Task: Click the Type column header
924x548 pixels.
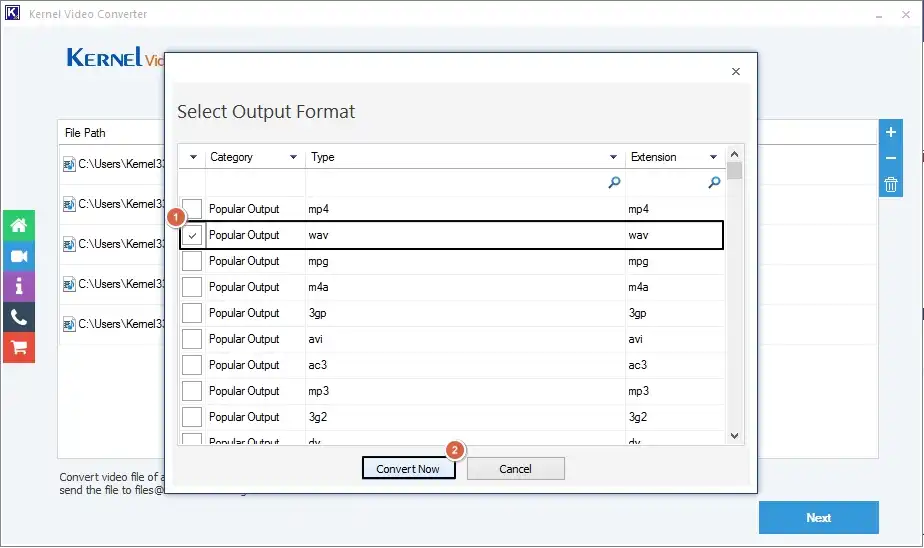Action: tap(465, 157)
